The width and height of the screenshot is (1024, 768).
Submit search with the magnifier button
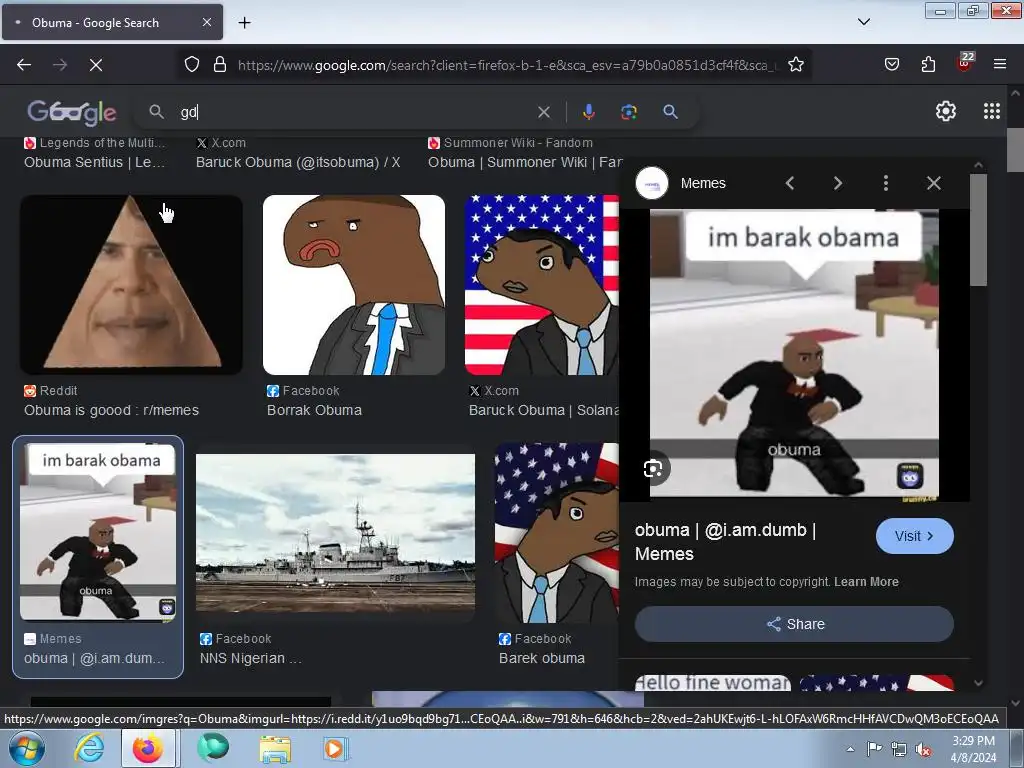tap(670, 112)
